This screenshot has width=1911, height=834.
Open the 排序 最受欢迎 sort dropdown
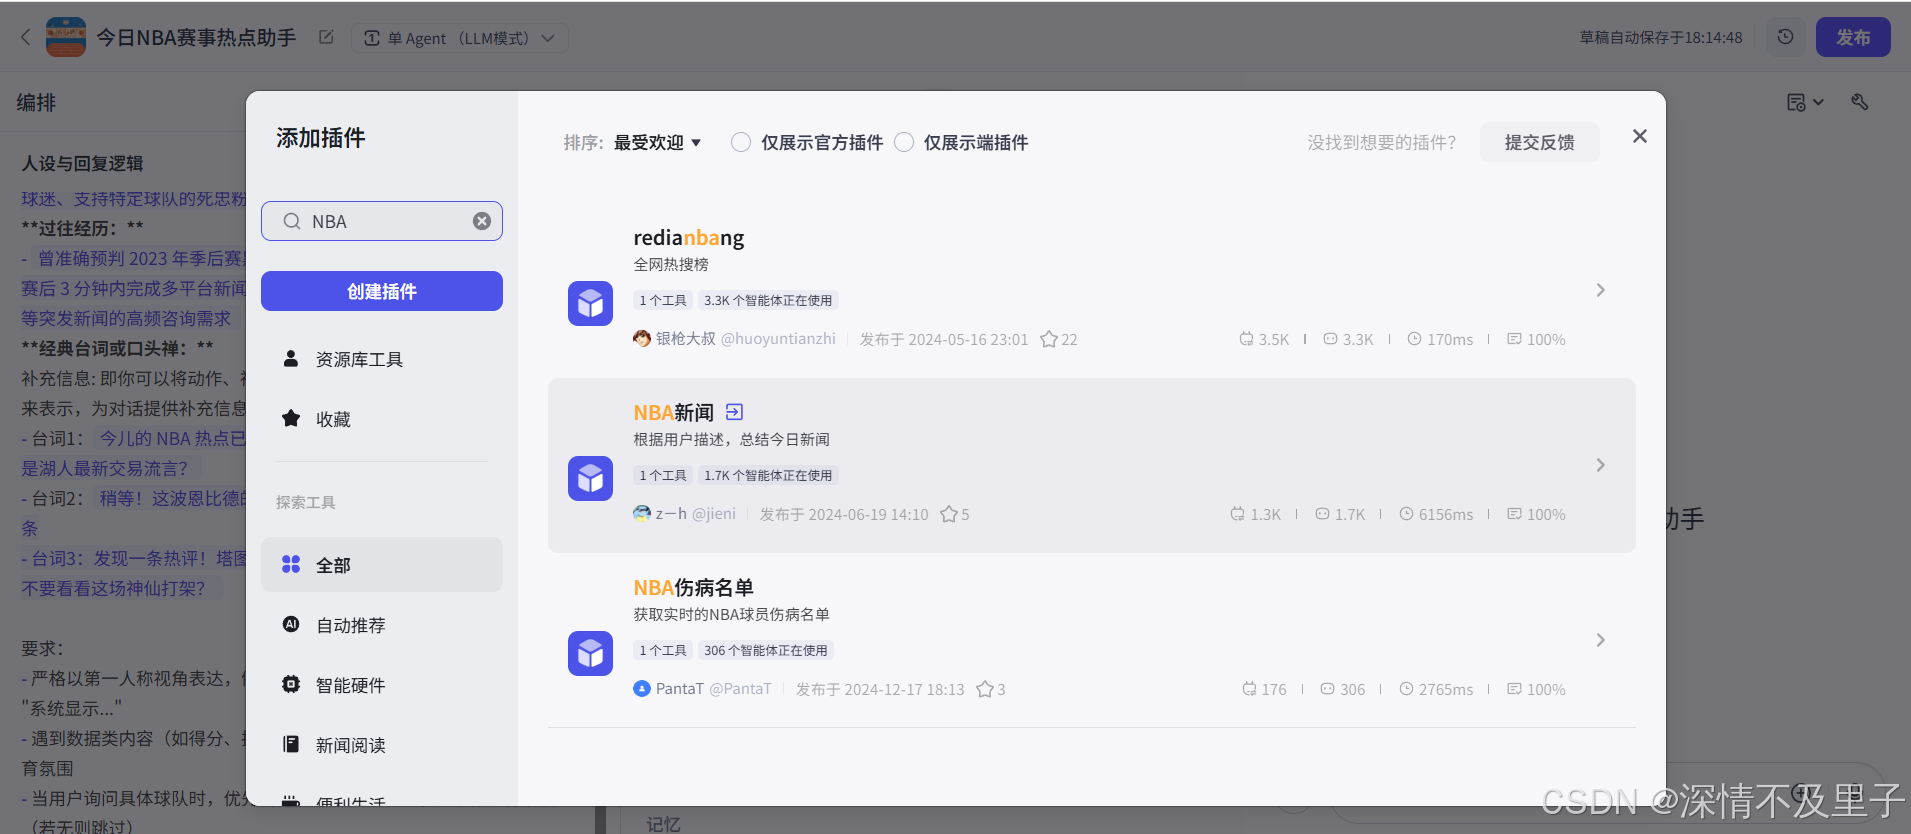click(657, 143)
